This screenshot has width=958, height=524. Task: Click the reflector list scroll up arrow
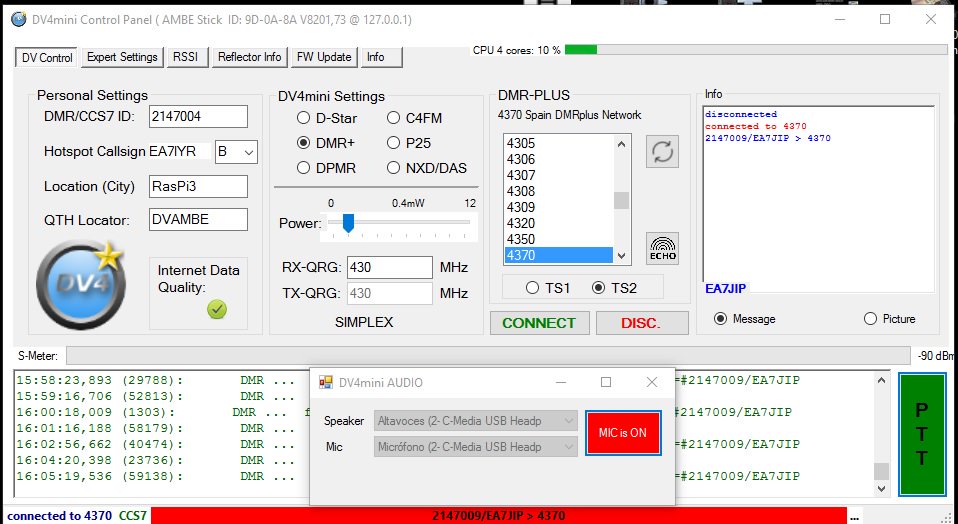click(621, 144)
